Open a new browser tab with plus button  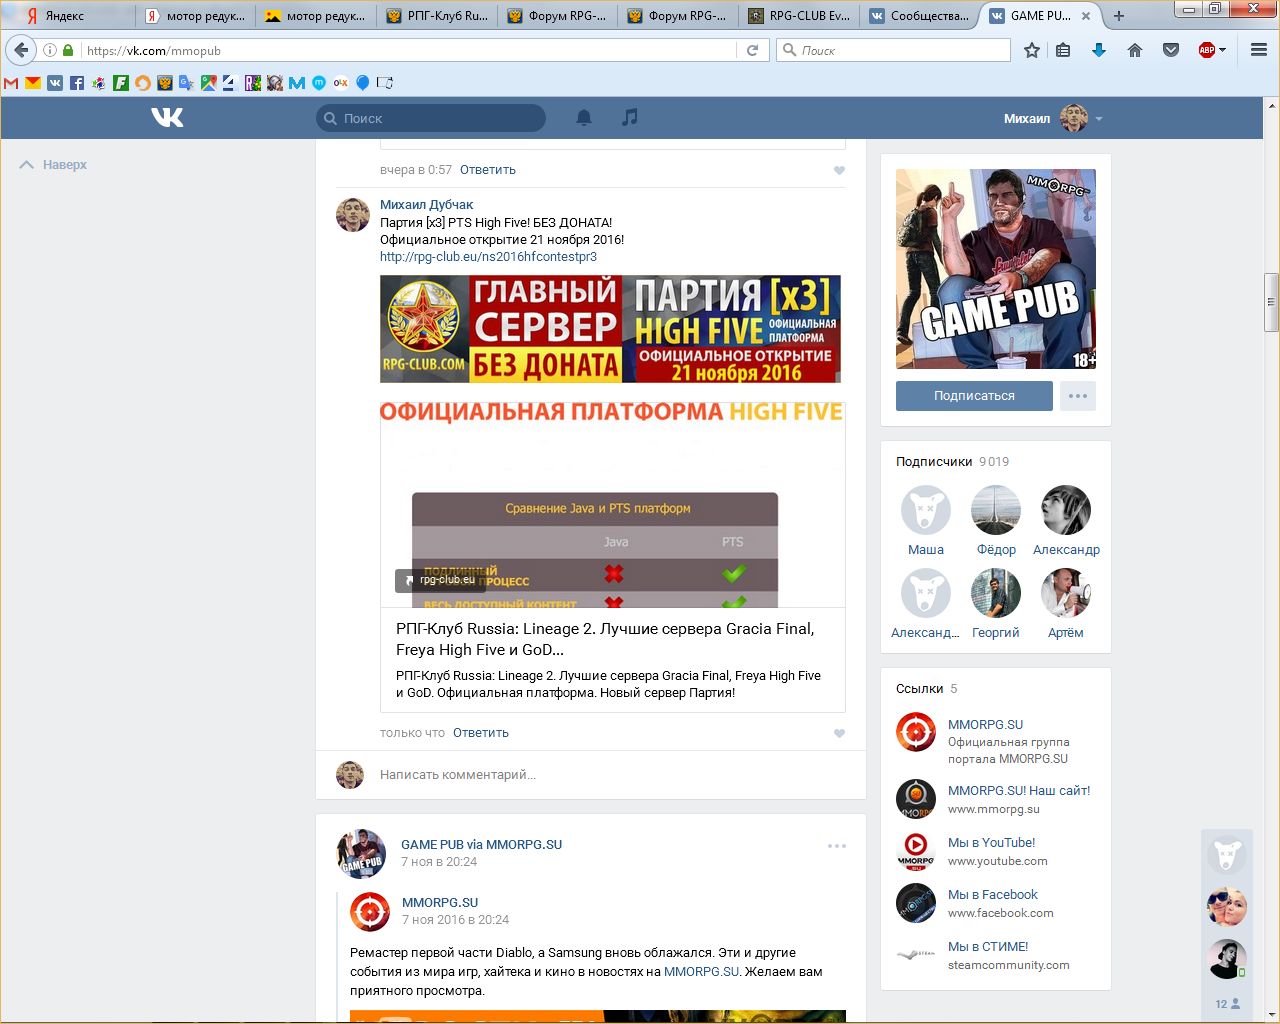(x=1119, y=15)
